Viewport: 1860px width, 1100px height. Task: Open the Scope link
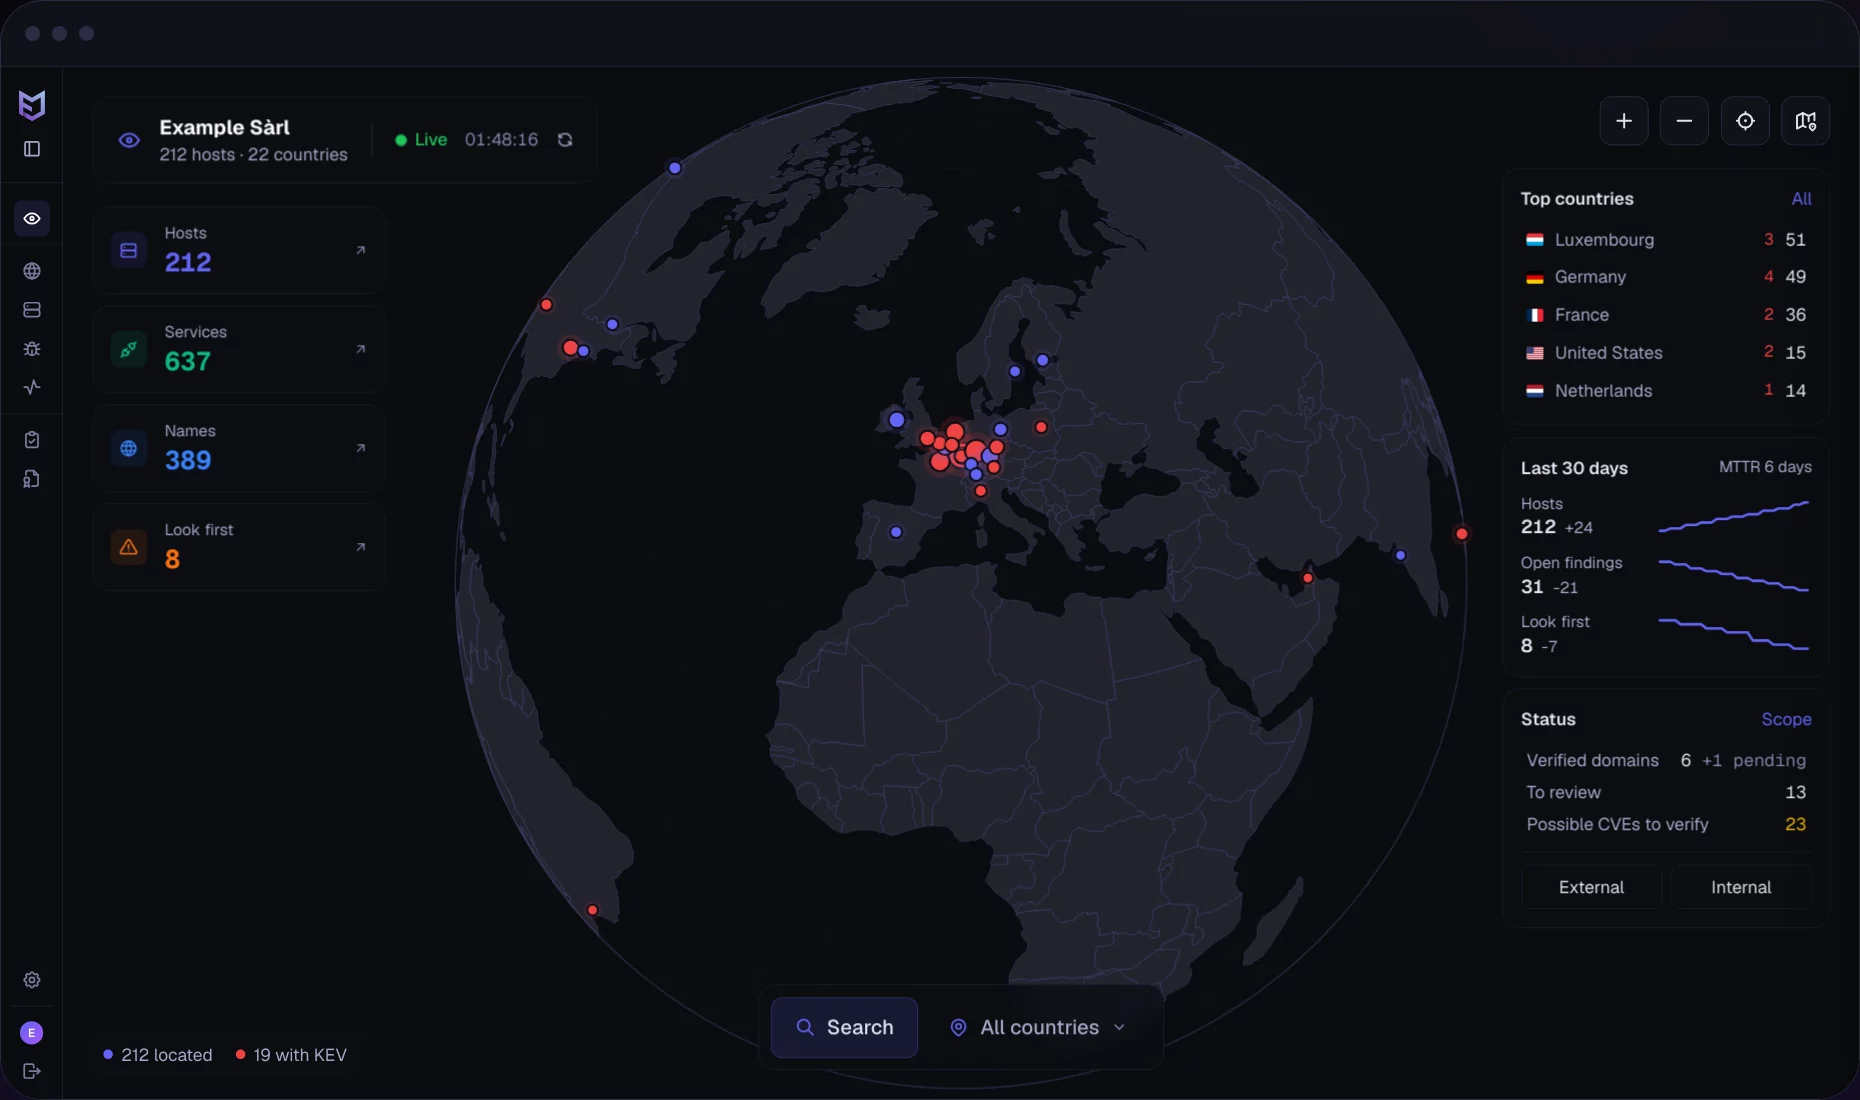point(1786,719)
